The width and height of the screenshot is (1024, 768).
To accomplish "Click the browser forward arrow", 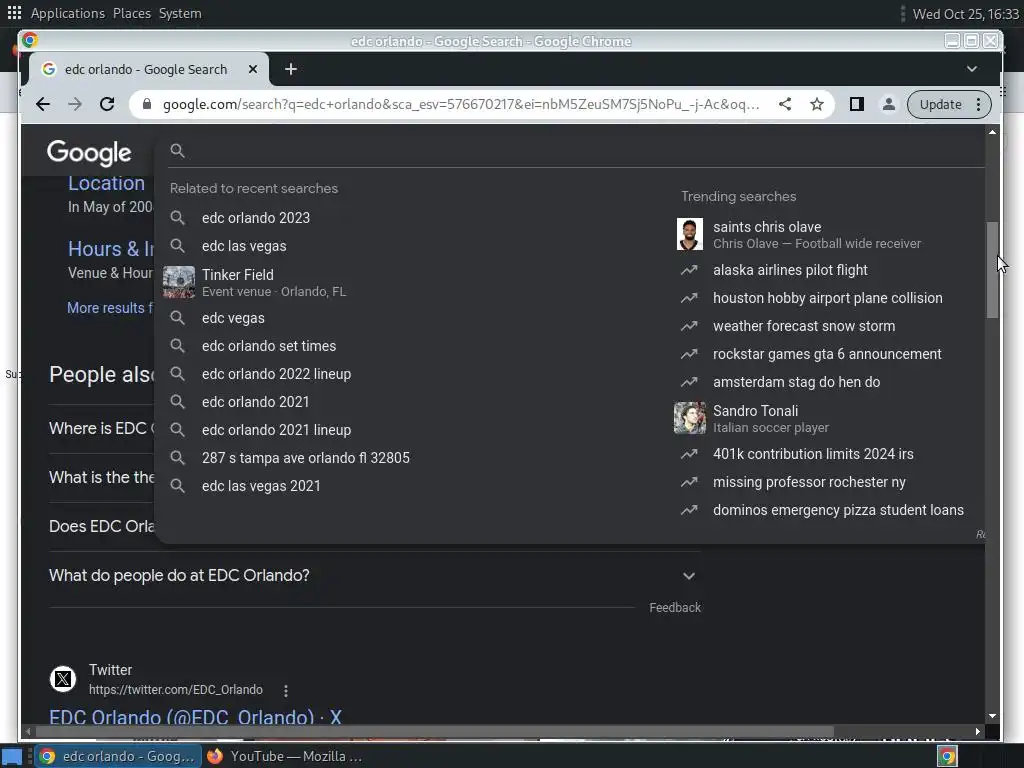I will 75,104.
